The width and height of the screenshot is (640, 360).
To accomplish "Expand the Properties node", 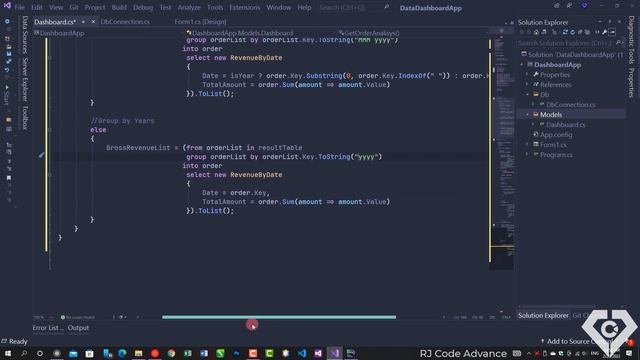I will (527, 75).
